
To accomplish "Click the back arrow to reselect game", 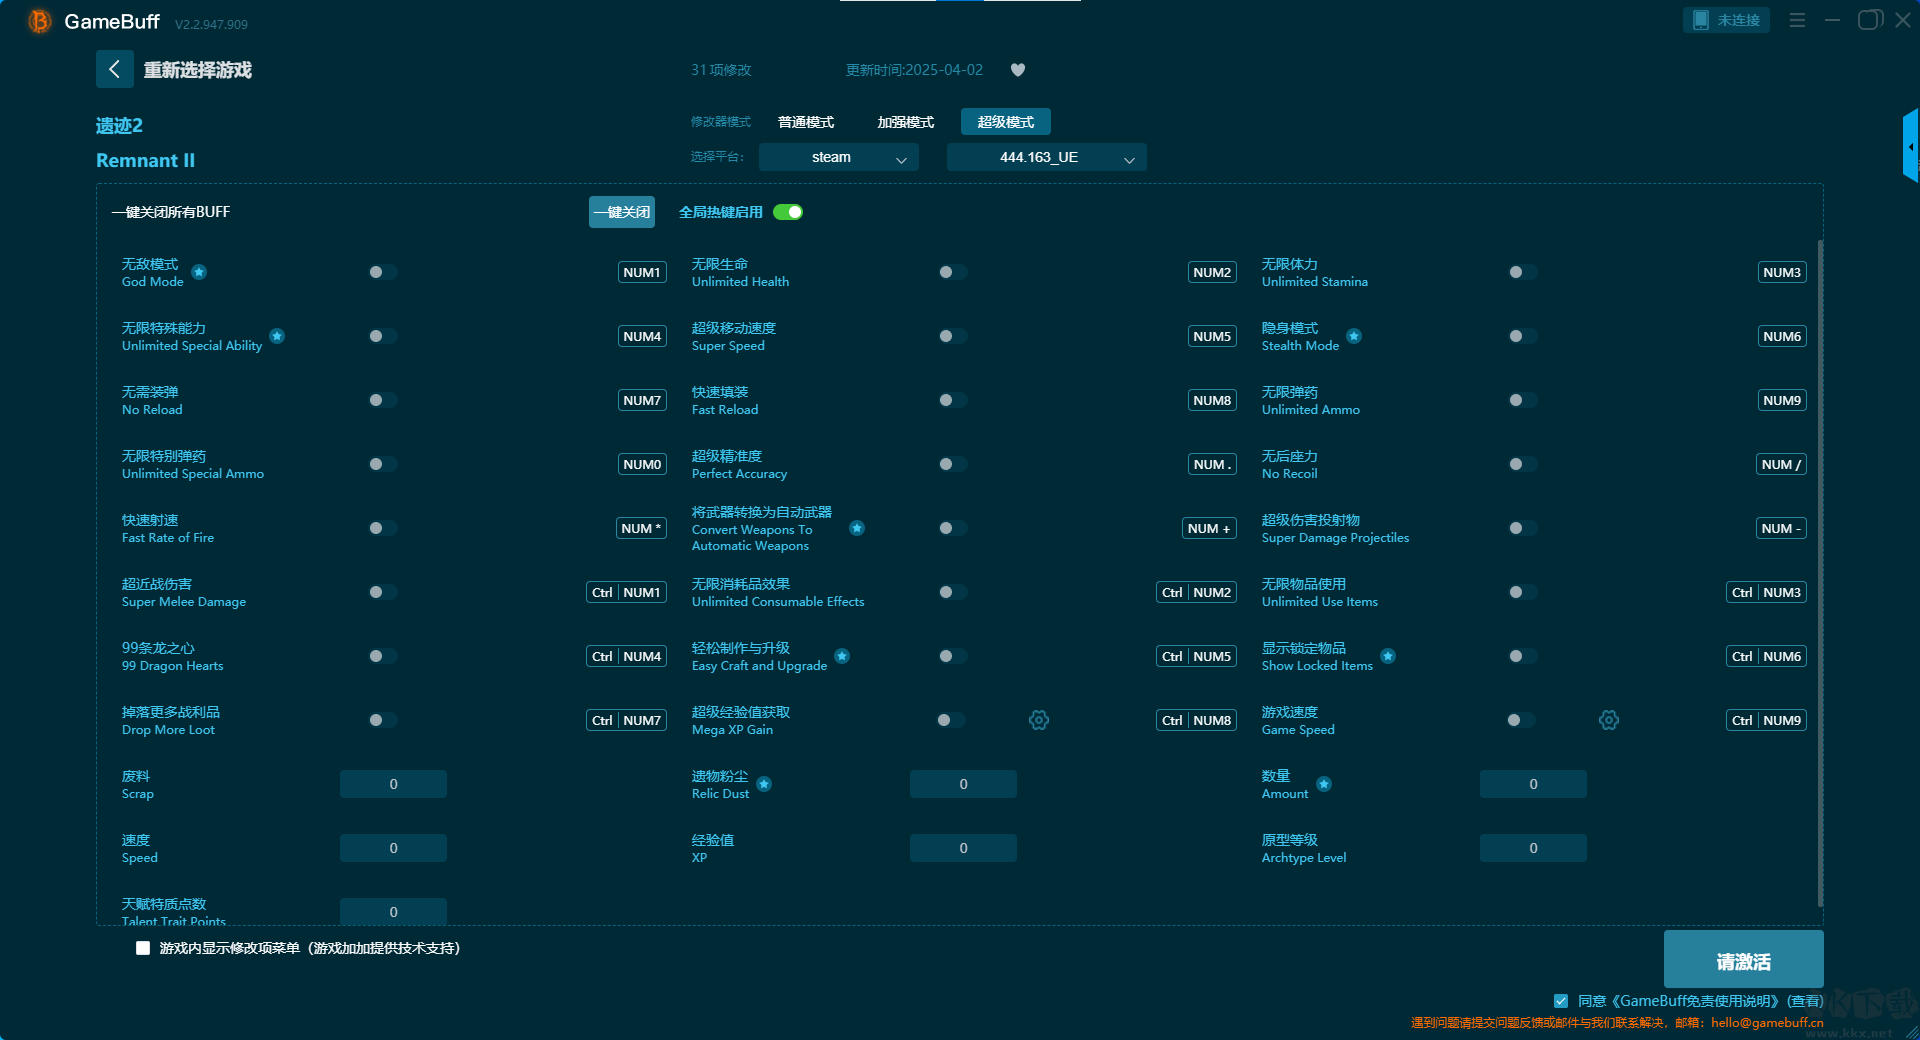I will [114, 69].
